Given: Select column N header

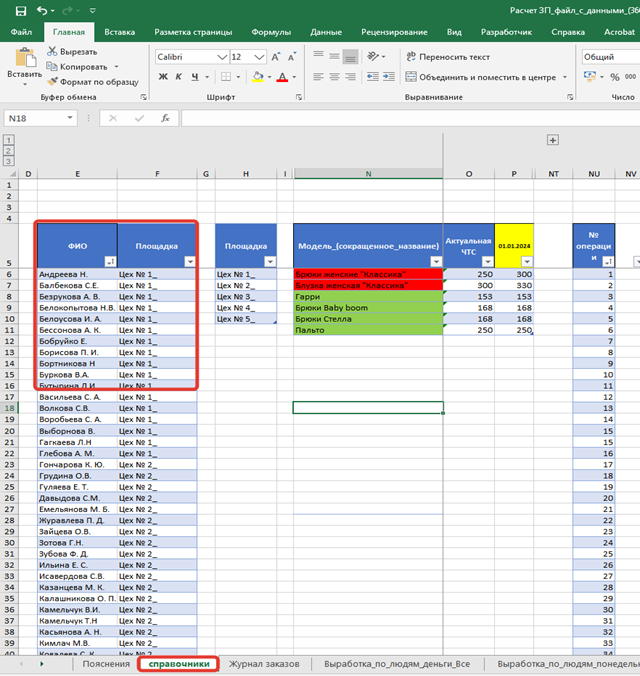Looking at the screenshot, I should [368, 174].
